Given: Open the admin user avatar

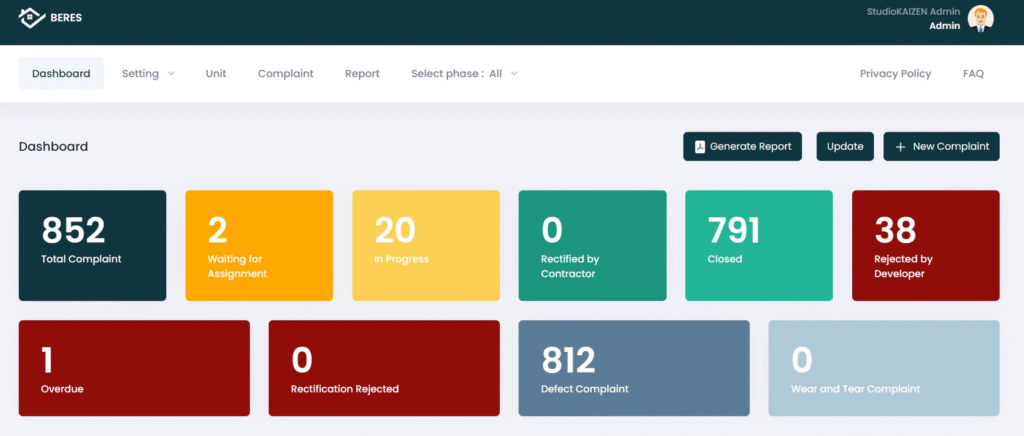Looking at the screenshot, I should tap(981, 19).
